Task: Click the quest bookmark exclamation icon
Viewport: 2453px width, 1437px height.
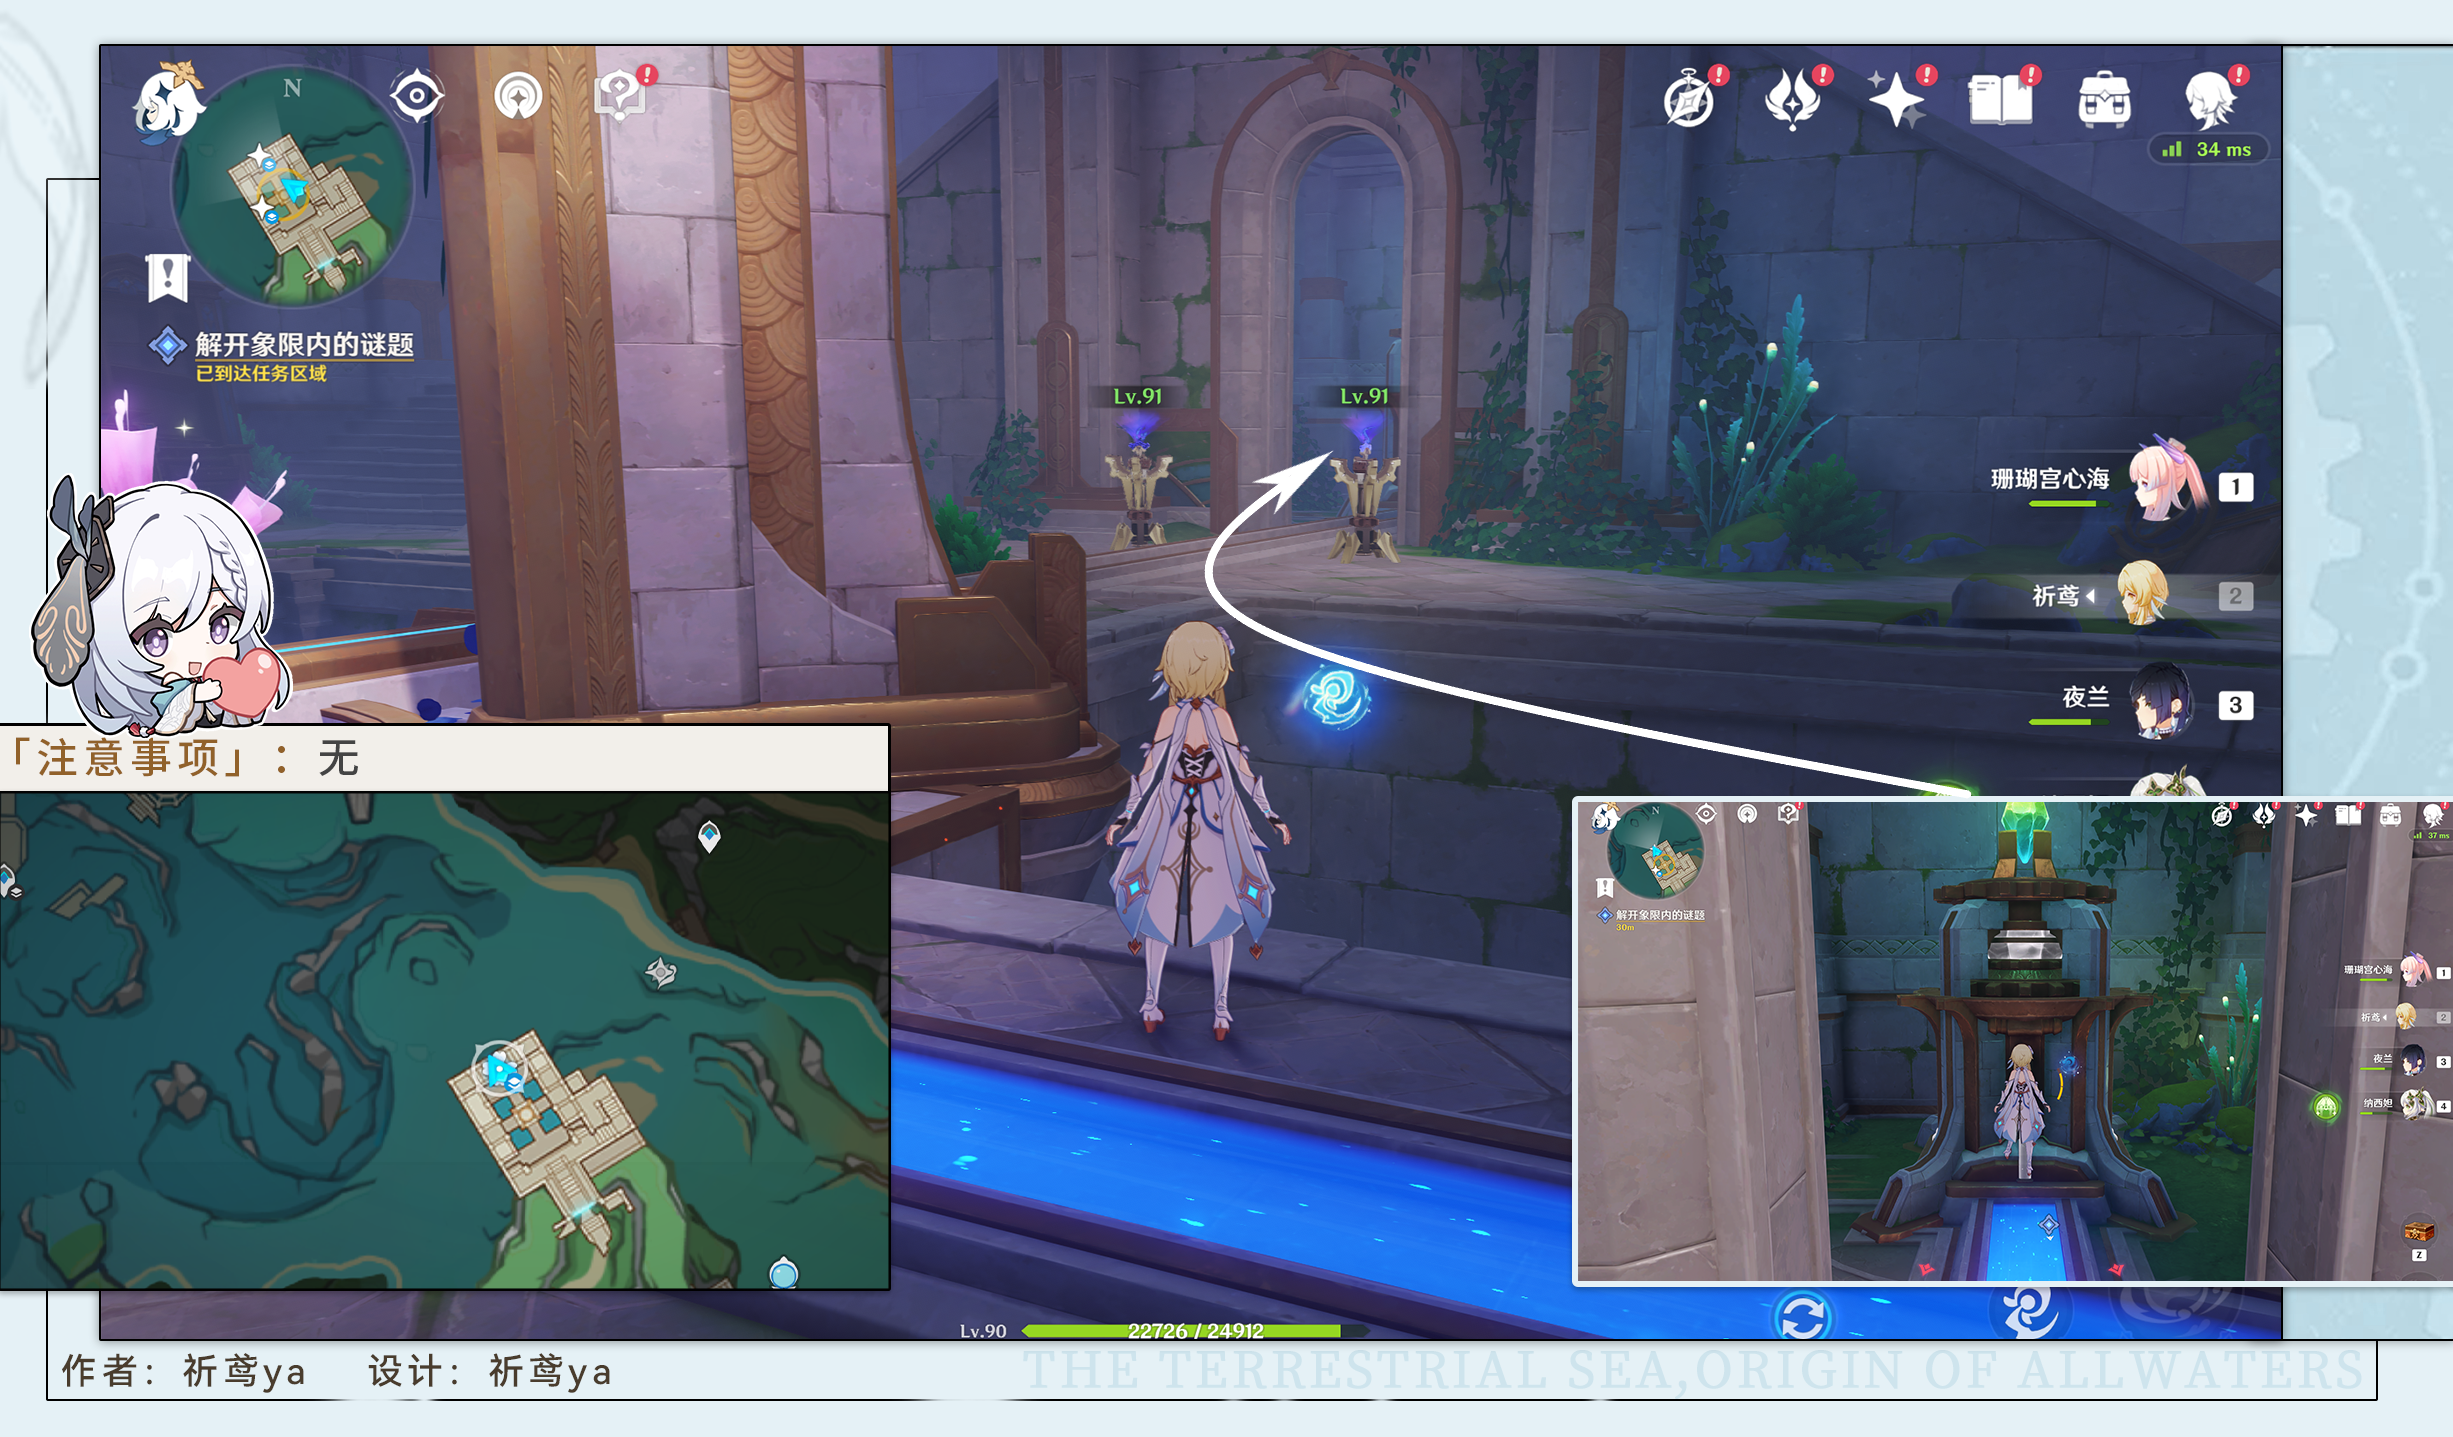Action: pos(168,276)
